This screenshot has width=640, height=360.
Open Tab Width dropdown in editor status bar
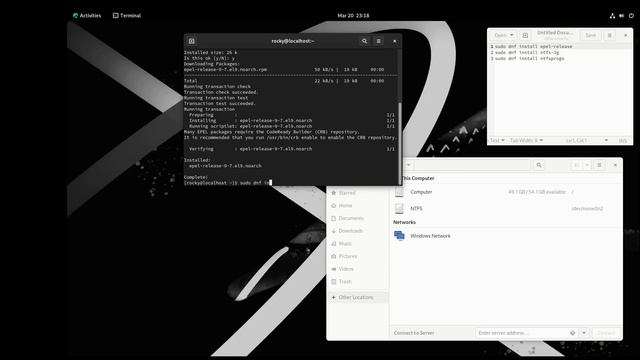527,140
